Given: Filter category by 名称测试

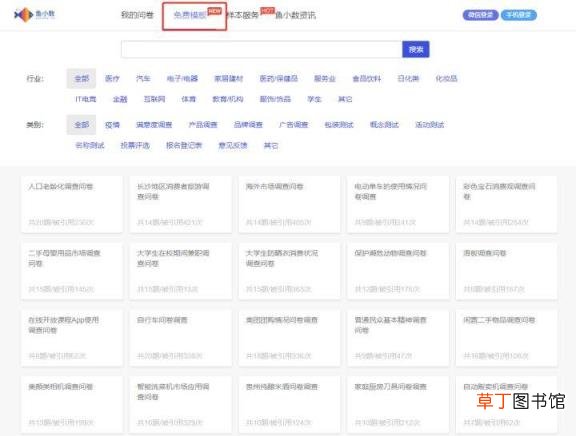Looking at the screenshot, I should click(90, 145).
